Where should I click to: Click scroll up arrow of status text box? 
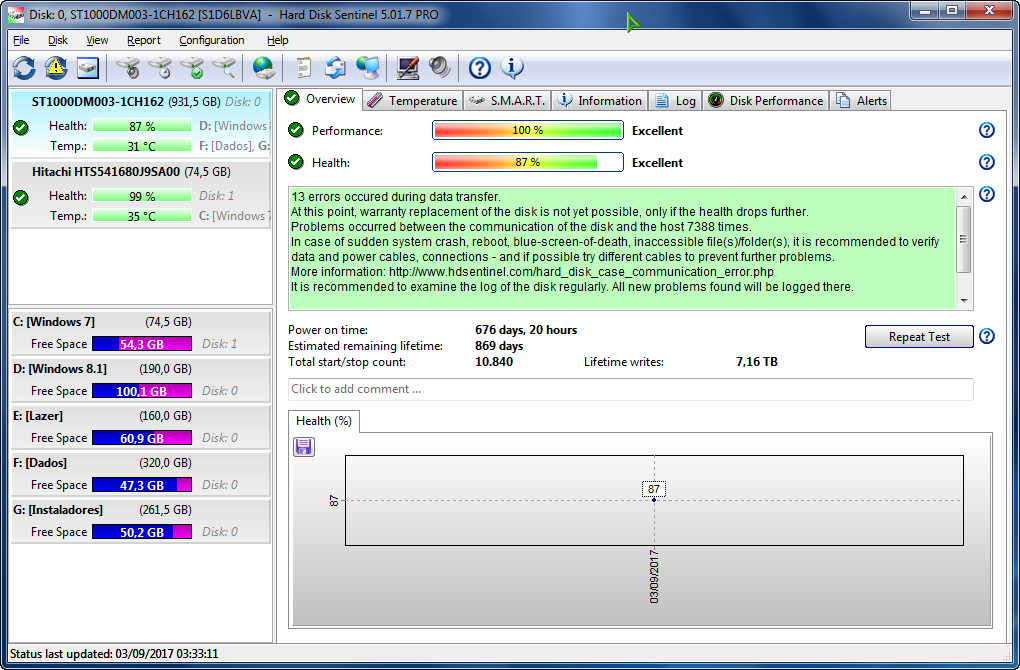tap(964, 196)
